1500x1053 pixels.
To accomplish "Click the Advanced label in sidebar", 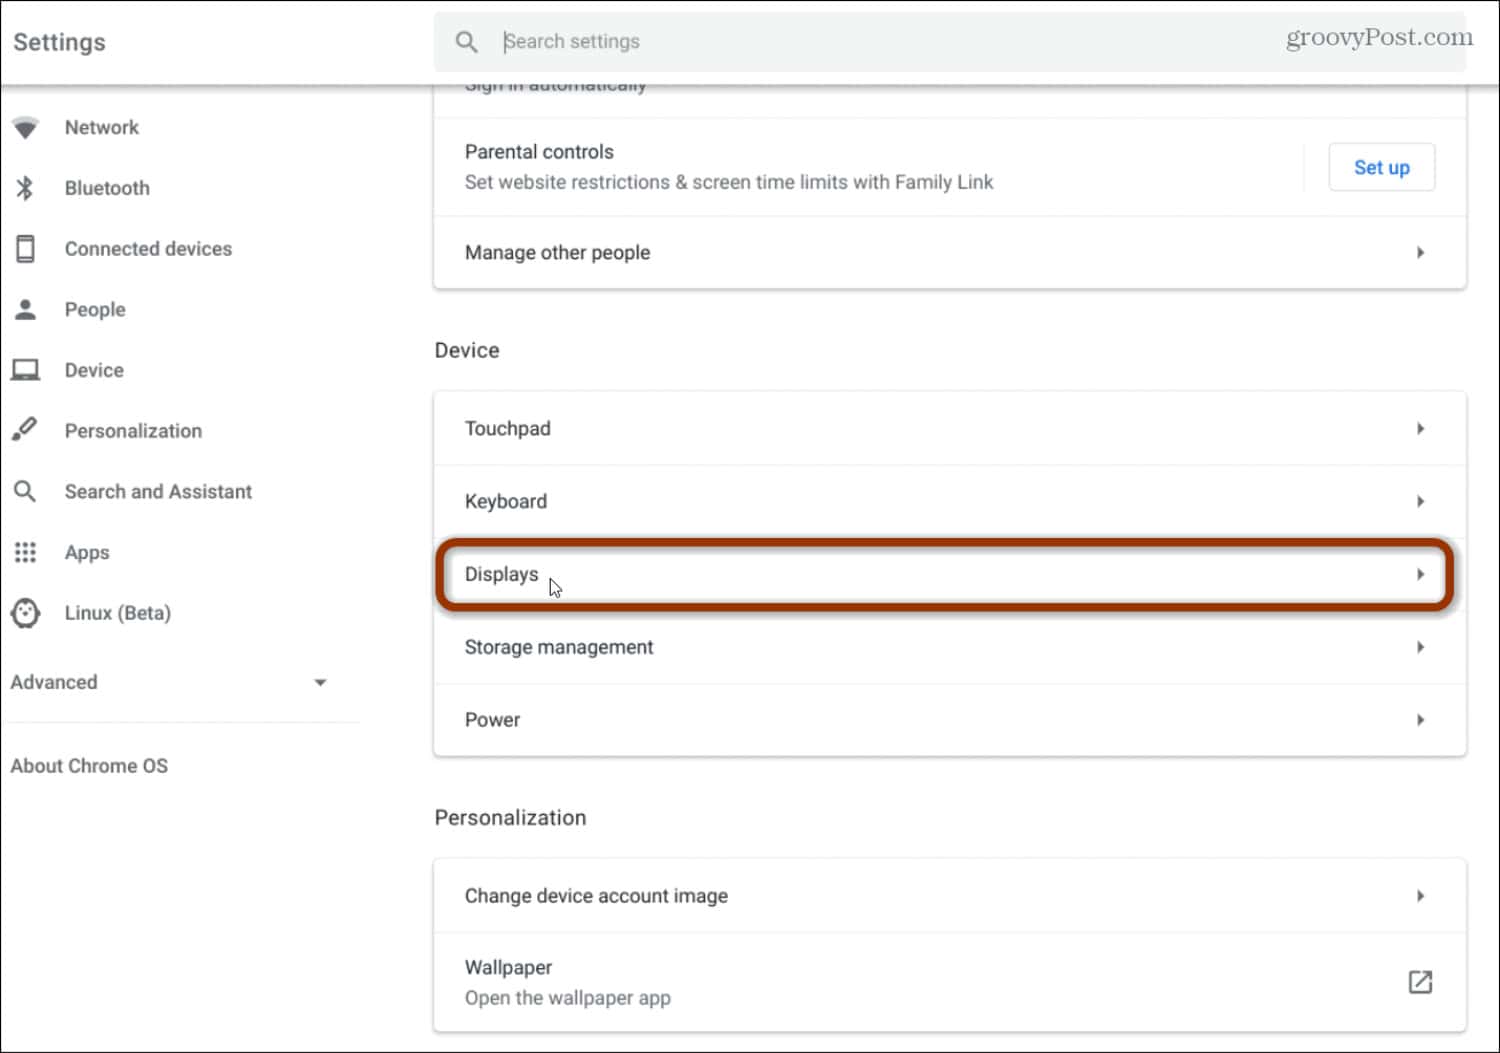I will [x=54, y=682].
